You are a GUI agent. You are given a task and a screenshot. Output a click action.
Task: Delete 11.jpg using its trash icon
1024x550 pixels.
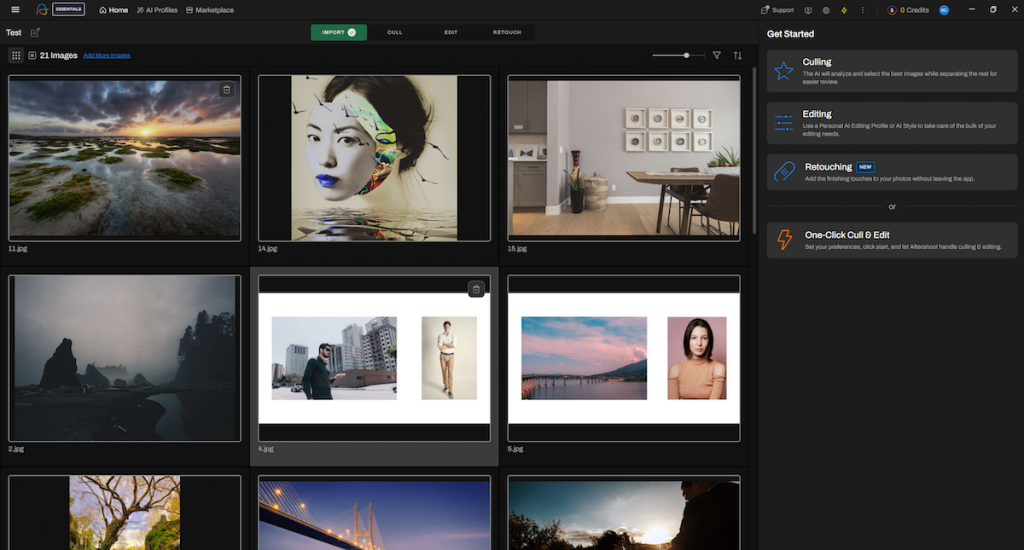click(227, 89)
